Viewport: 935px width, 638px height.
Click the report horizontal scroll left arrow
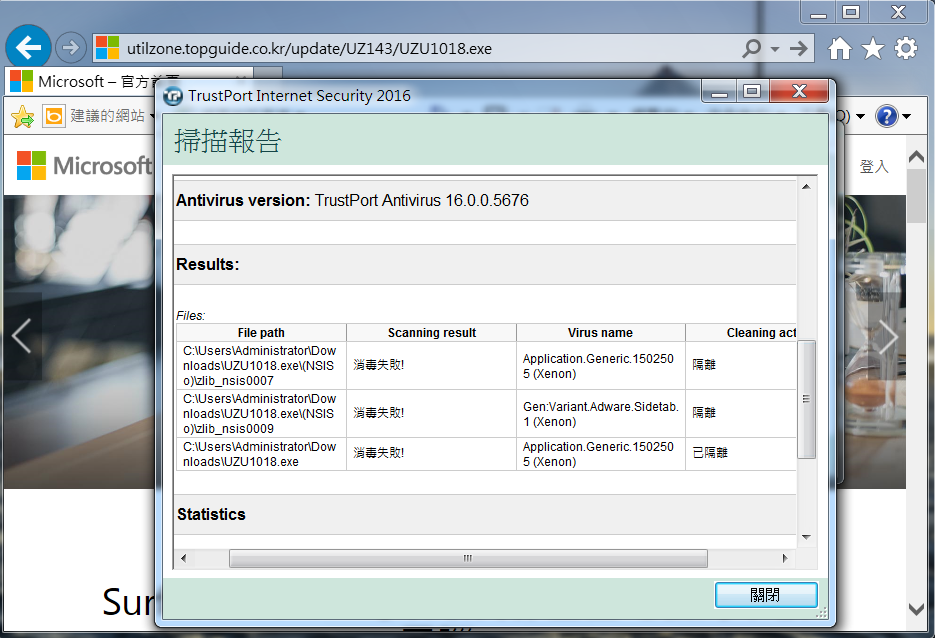click(183, 558)
